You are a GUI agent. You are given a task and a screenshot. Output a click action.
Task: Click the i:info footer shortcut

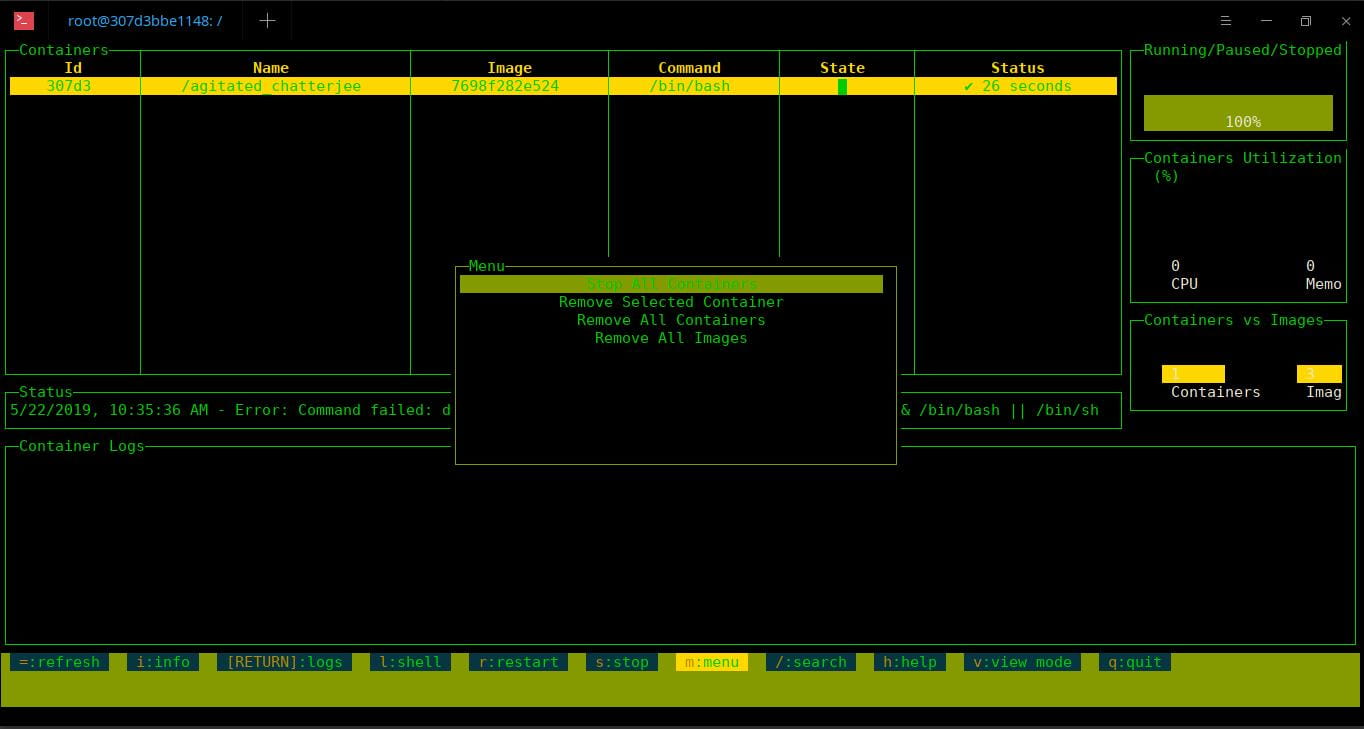(163, 662)
